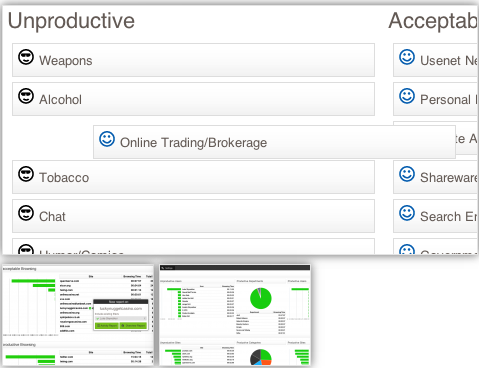The height and width of the screenshot is (368, 479).
Task: Open the Acceptable Browsing report thumbnail
Action: coord(78,315)
